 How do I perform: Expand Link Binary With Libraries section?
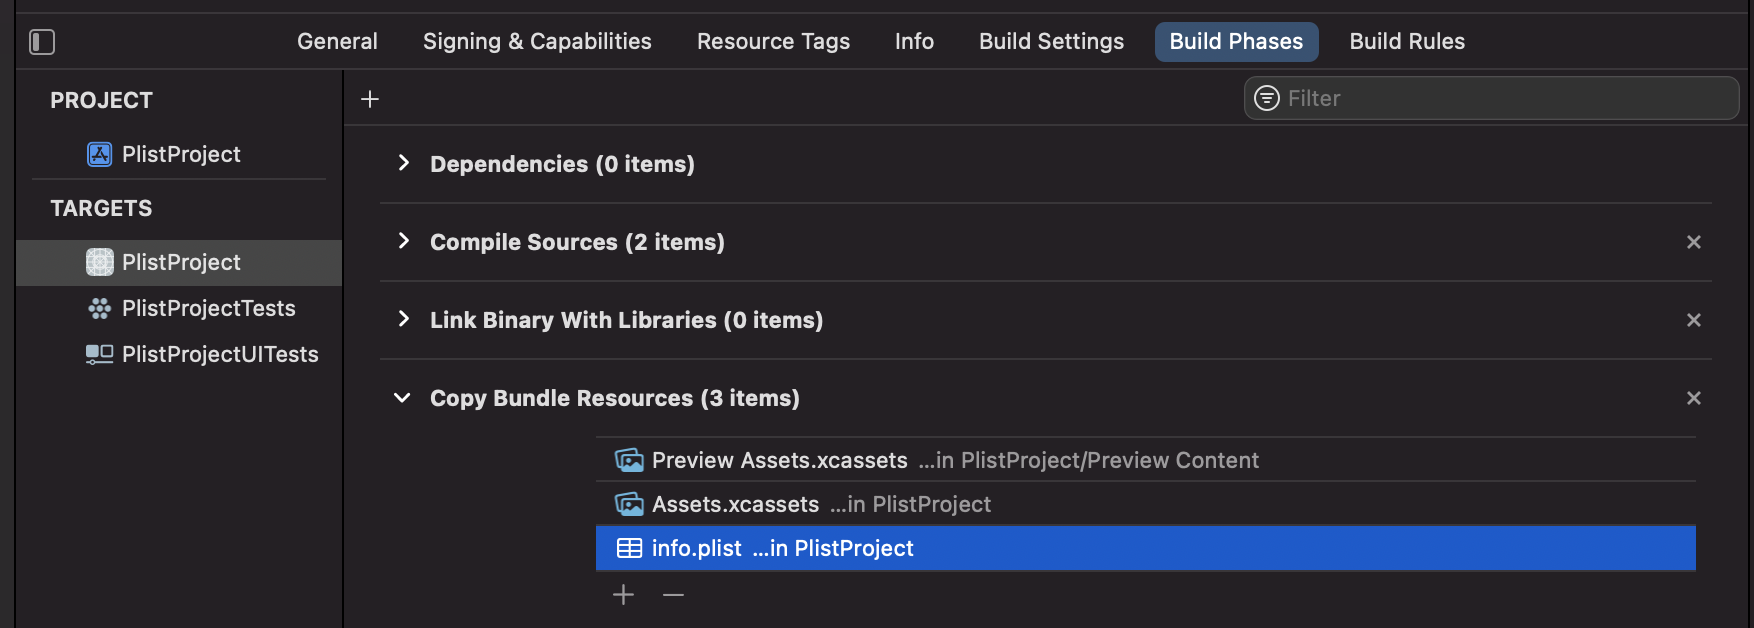403,319
